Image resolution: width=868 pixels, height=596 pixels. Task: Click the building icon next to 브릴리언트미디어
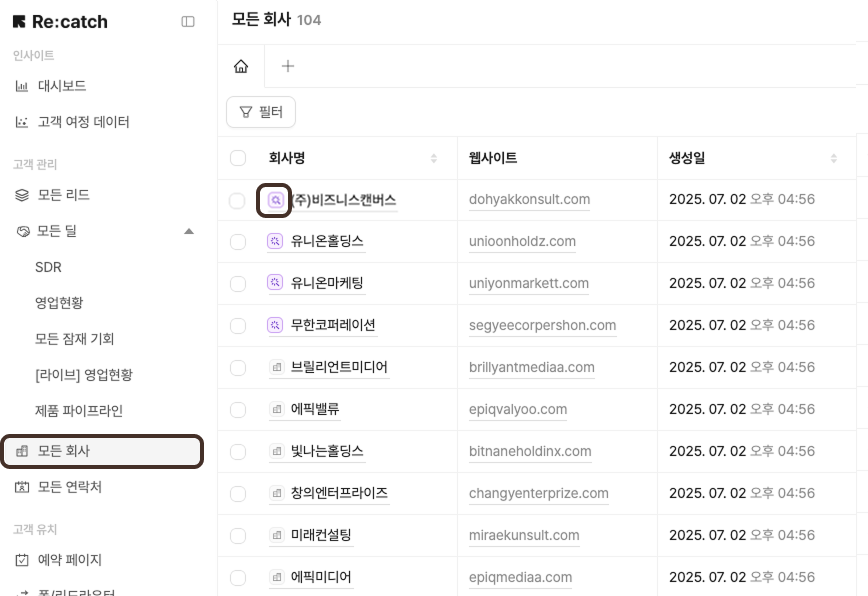pos(276,367)
